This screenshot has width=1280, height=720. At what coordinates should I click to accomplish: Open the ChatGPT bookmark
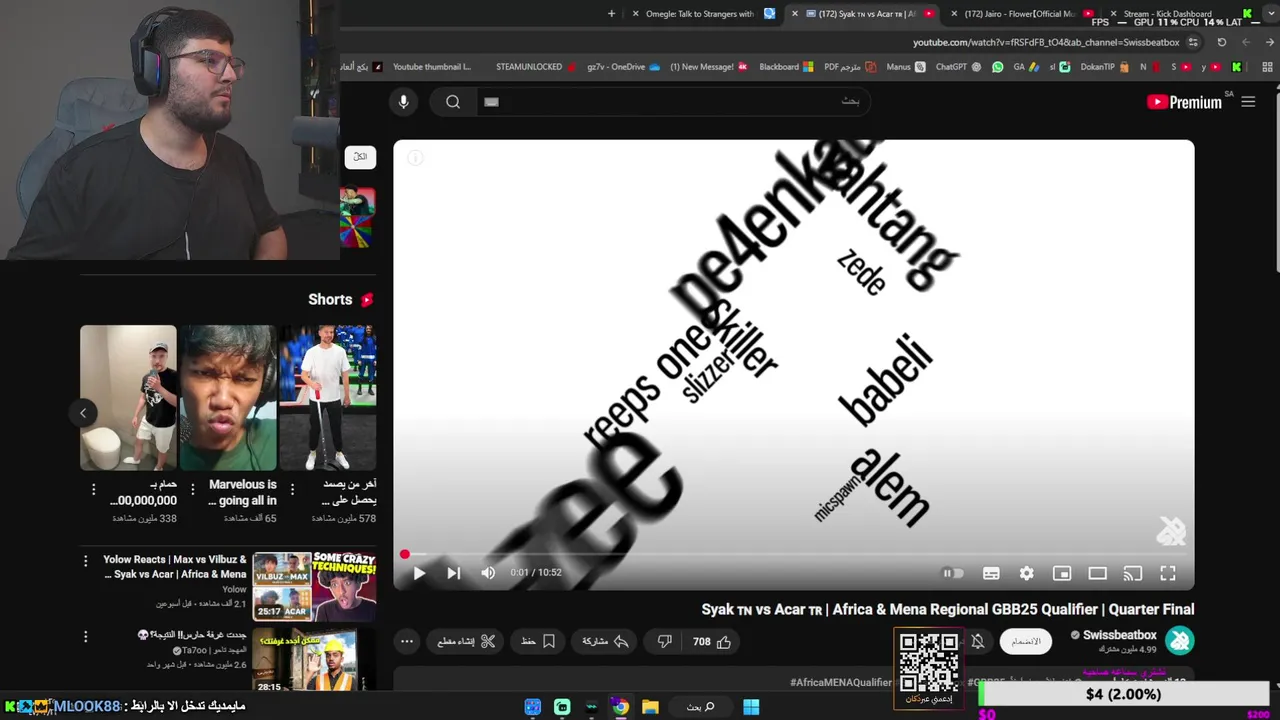(958, 67)
